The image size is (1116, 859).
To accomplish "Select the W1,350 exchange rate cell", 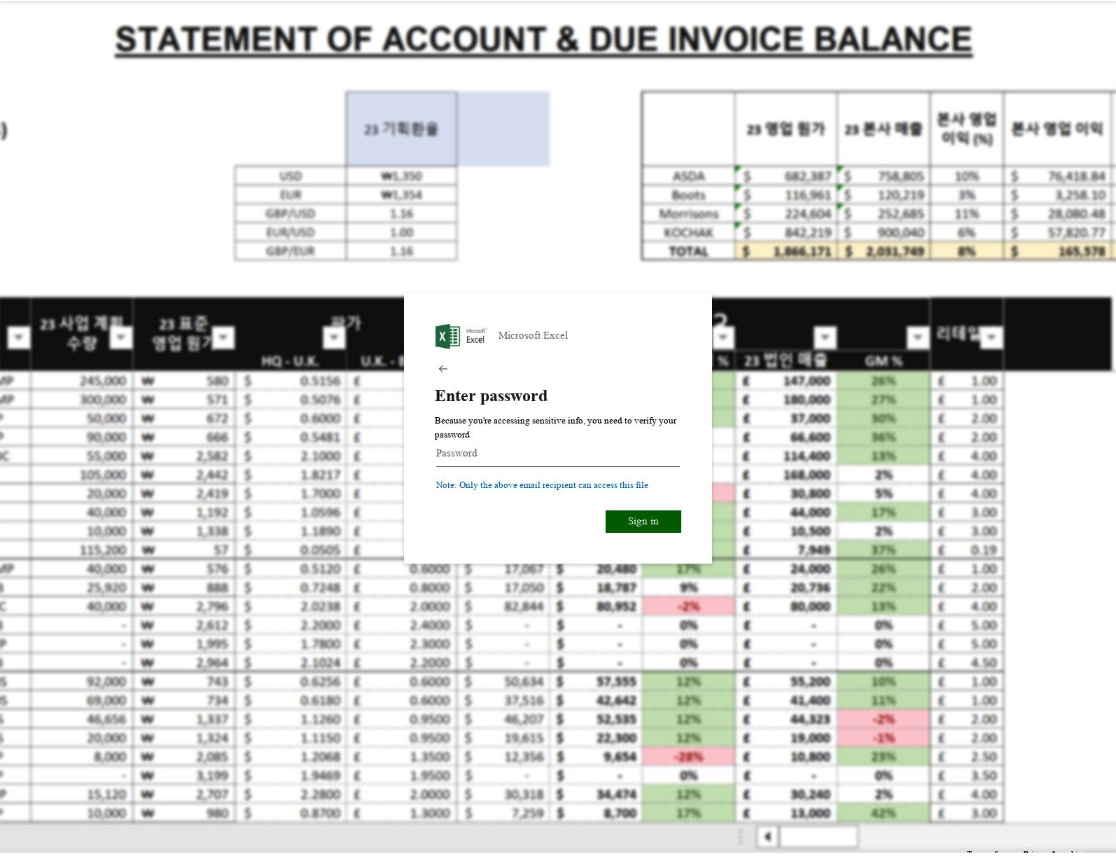I will pos(401,176).
